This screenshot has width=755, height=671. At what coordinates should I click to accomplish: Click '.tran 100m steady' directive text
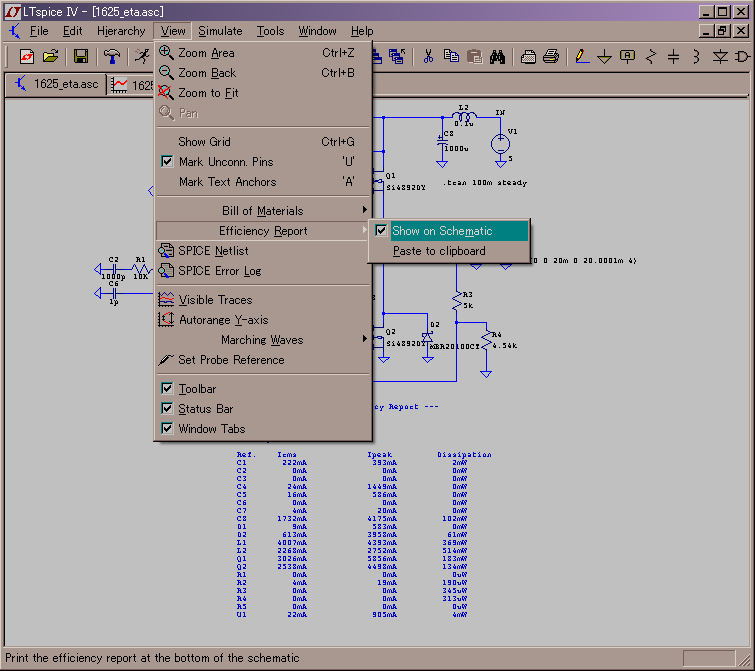tap(485, 183)
